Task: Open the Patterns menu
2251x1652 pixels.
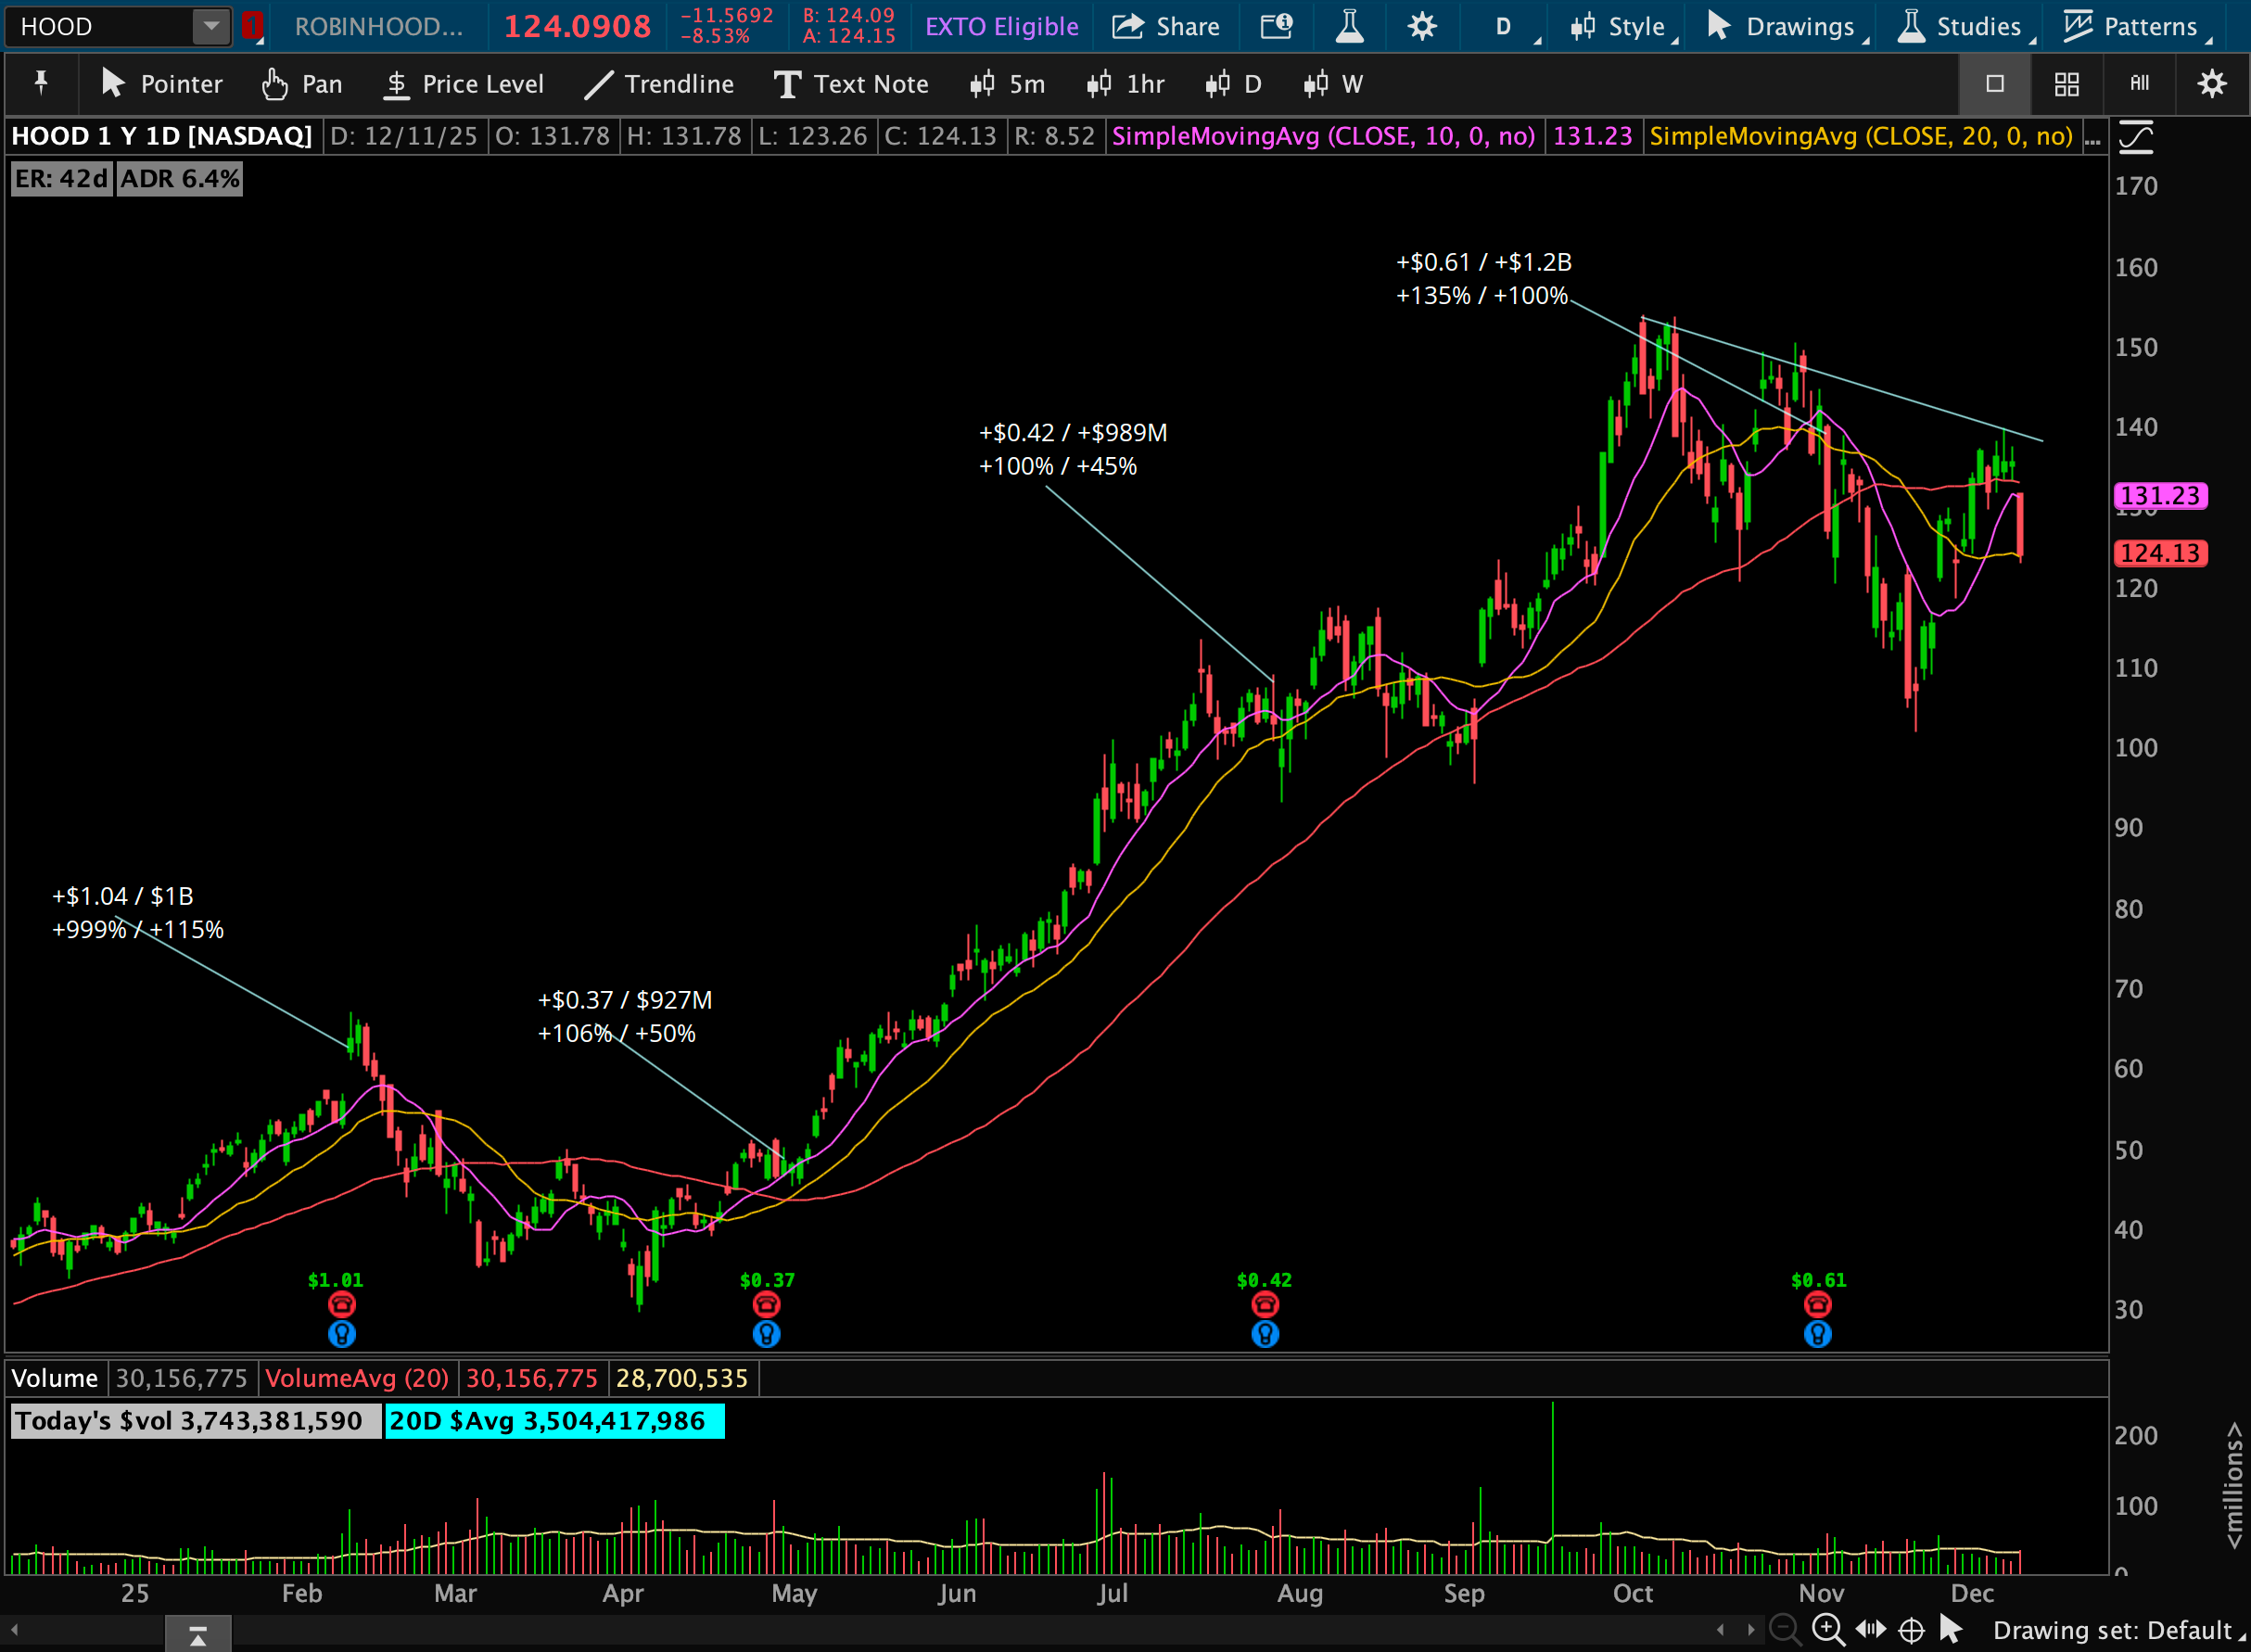Action: click(2135, 27)
